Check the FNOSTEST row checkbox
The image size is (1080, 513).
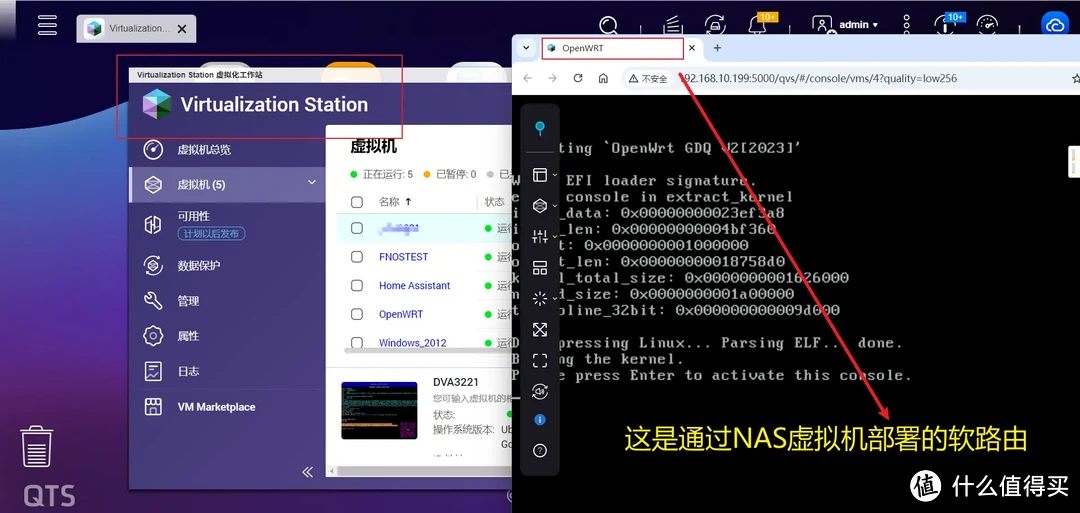click(x=357, y=257)
